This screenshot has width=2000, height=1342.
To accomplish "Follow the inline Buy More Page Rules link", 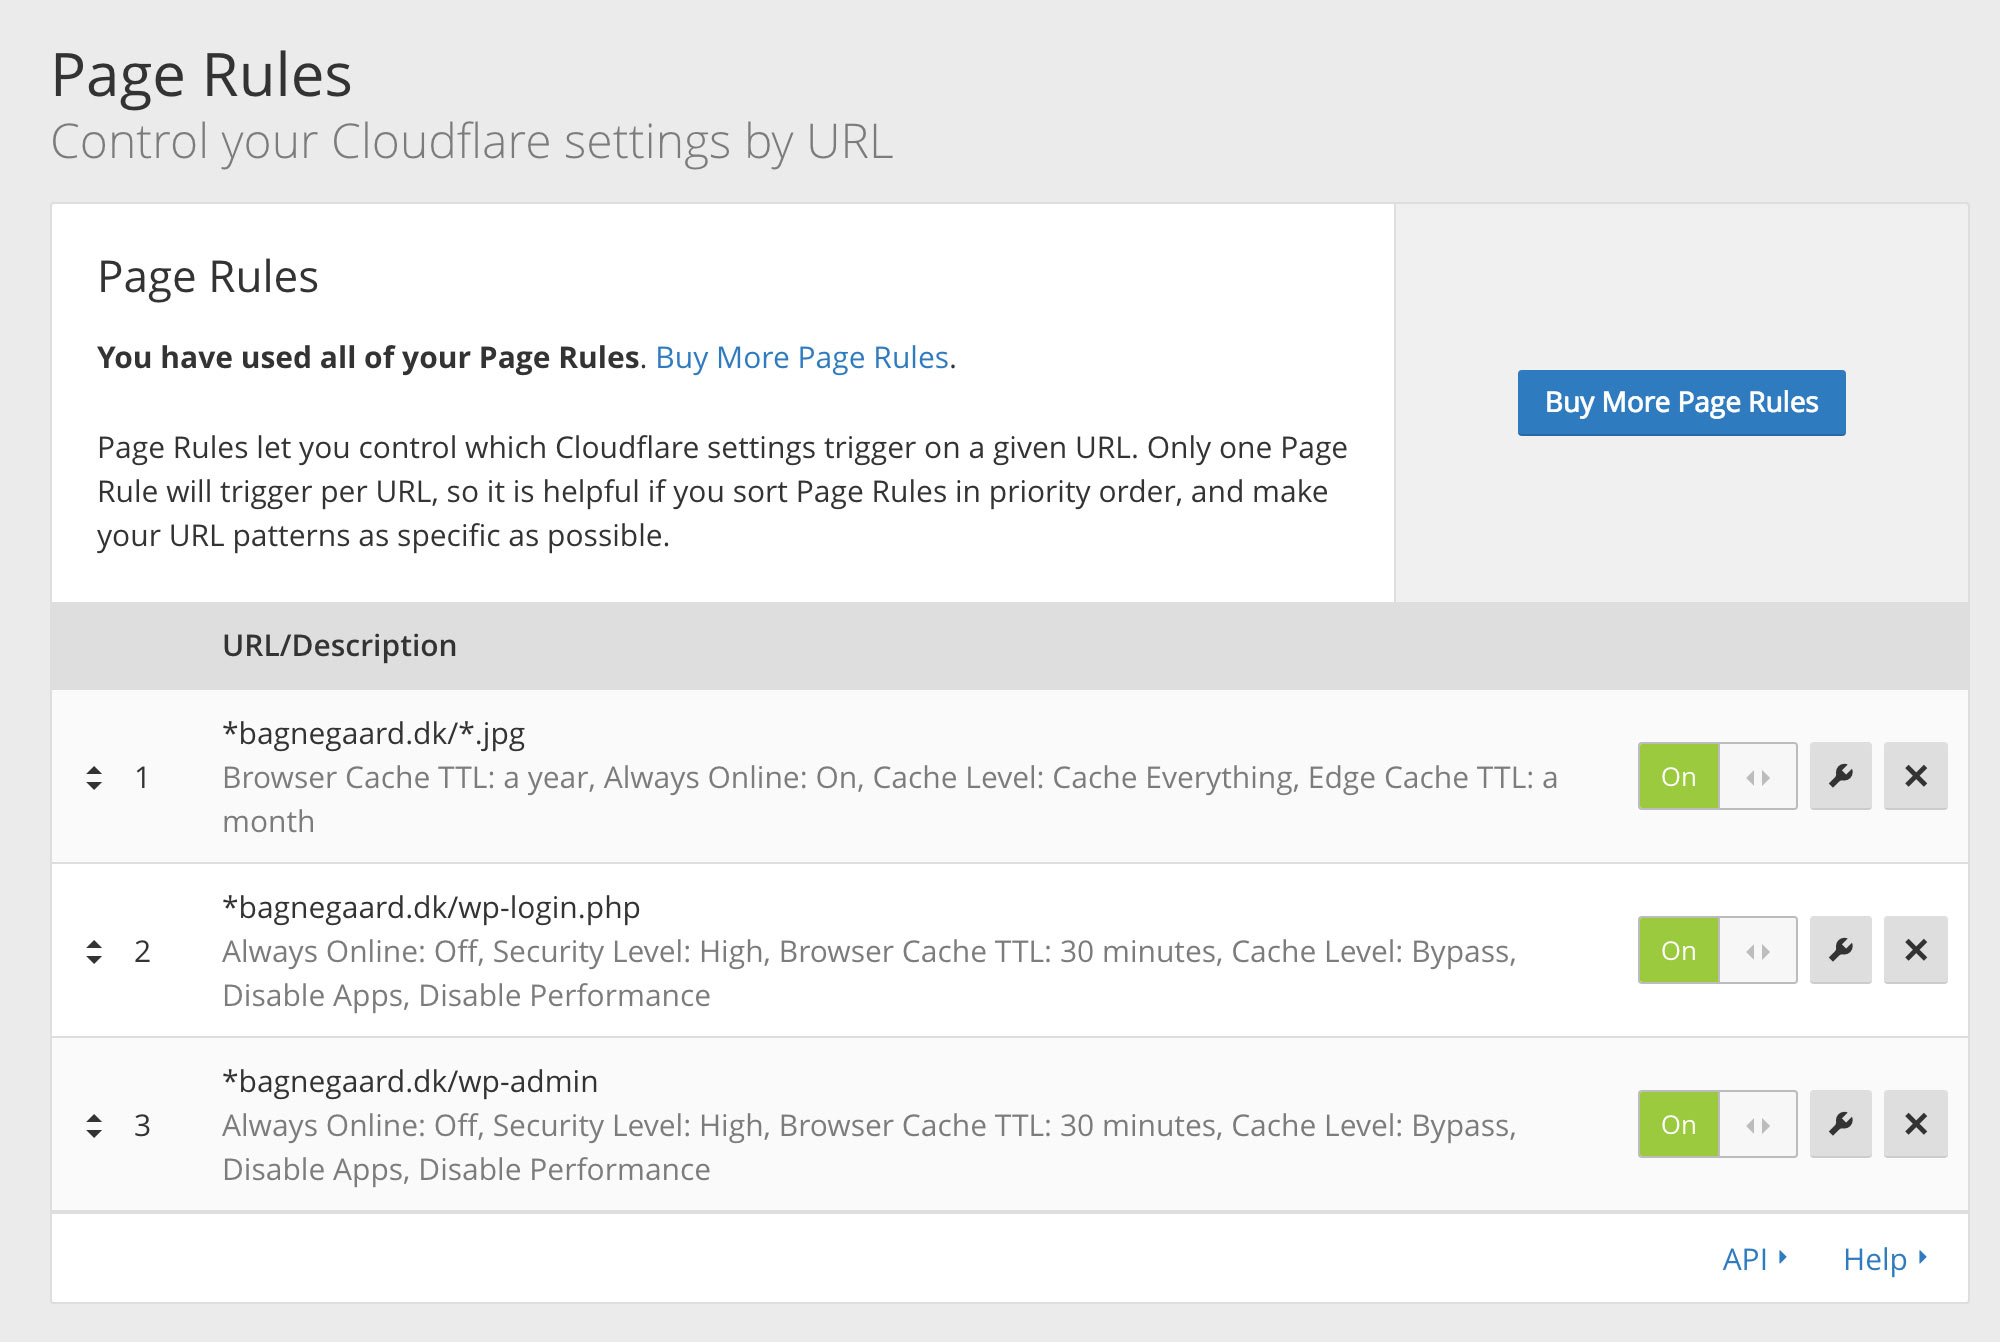I will [802, 357].
